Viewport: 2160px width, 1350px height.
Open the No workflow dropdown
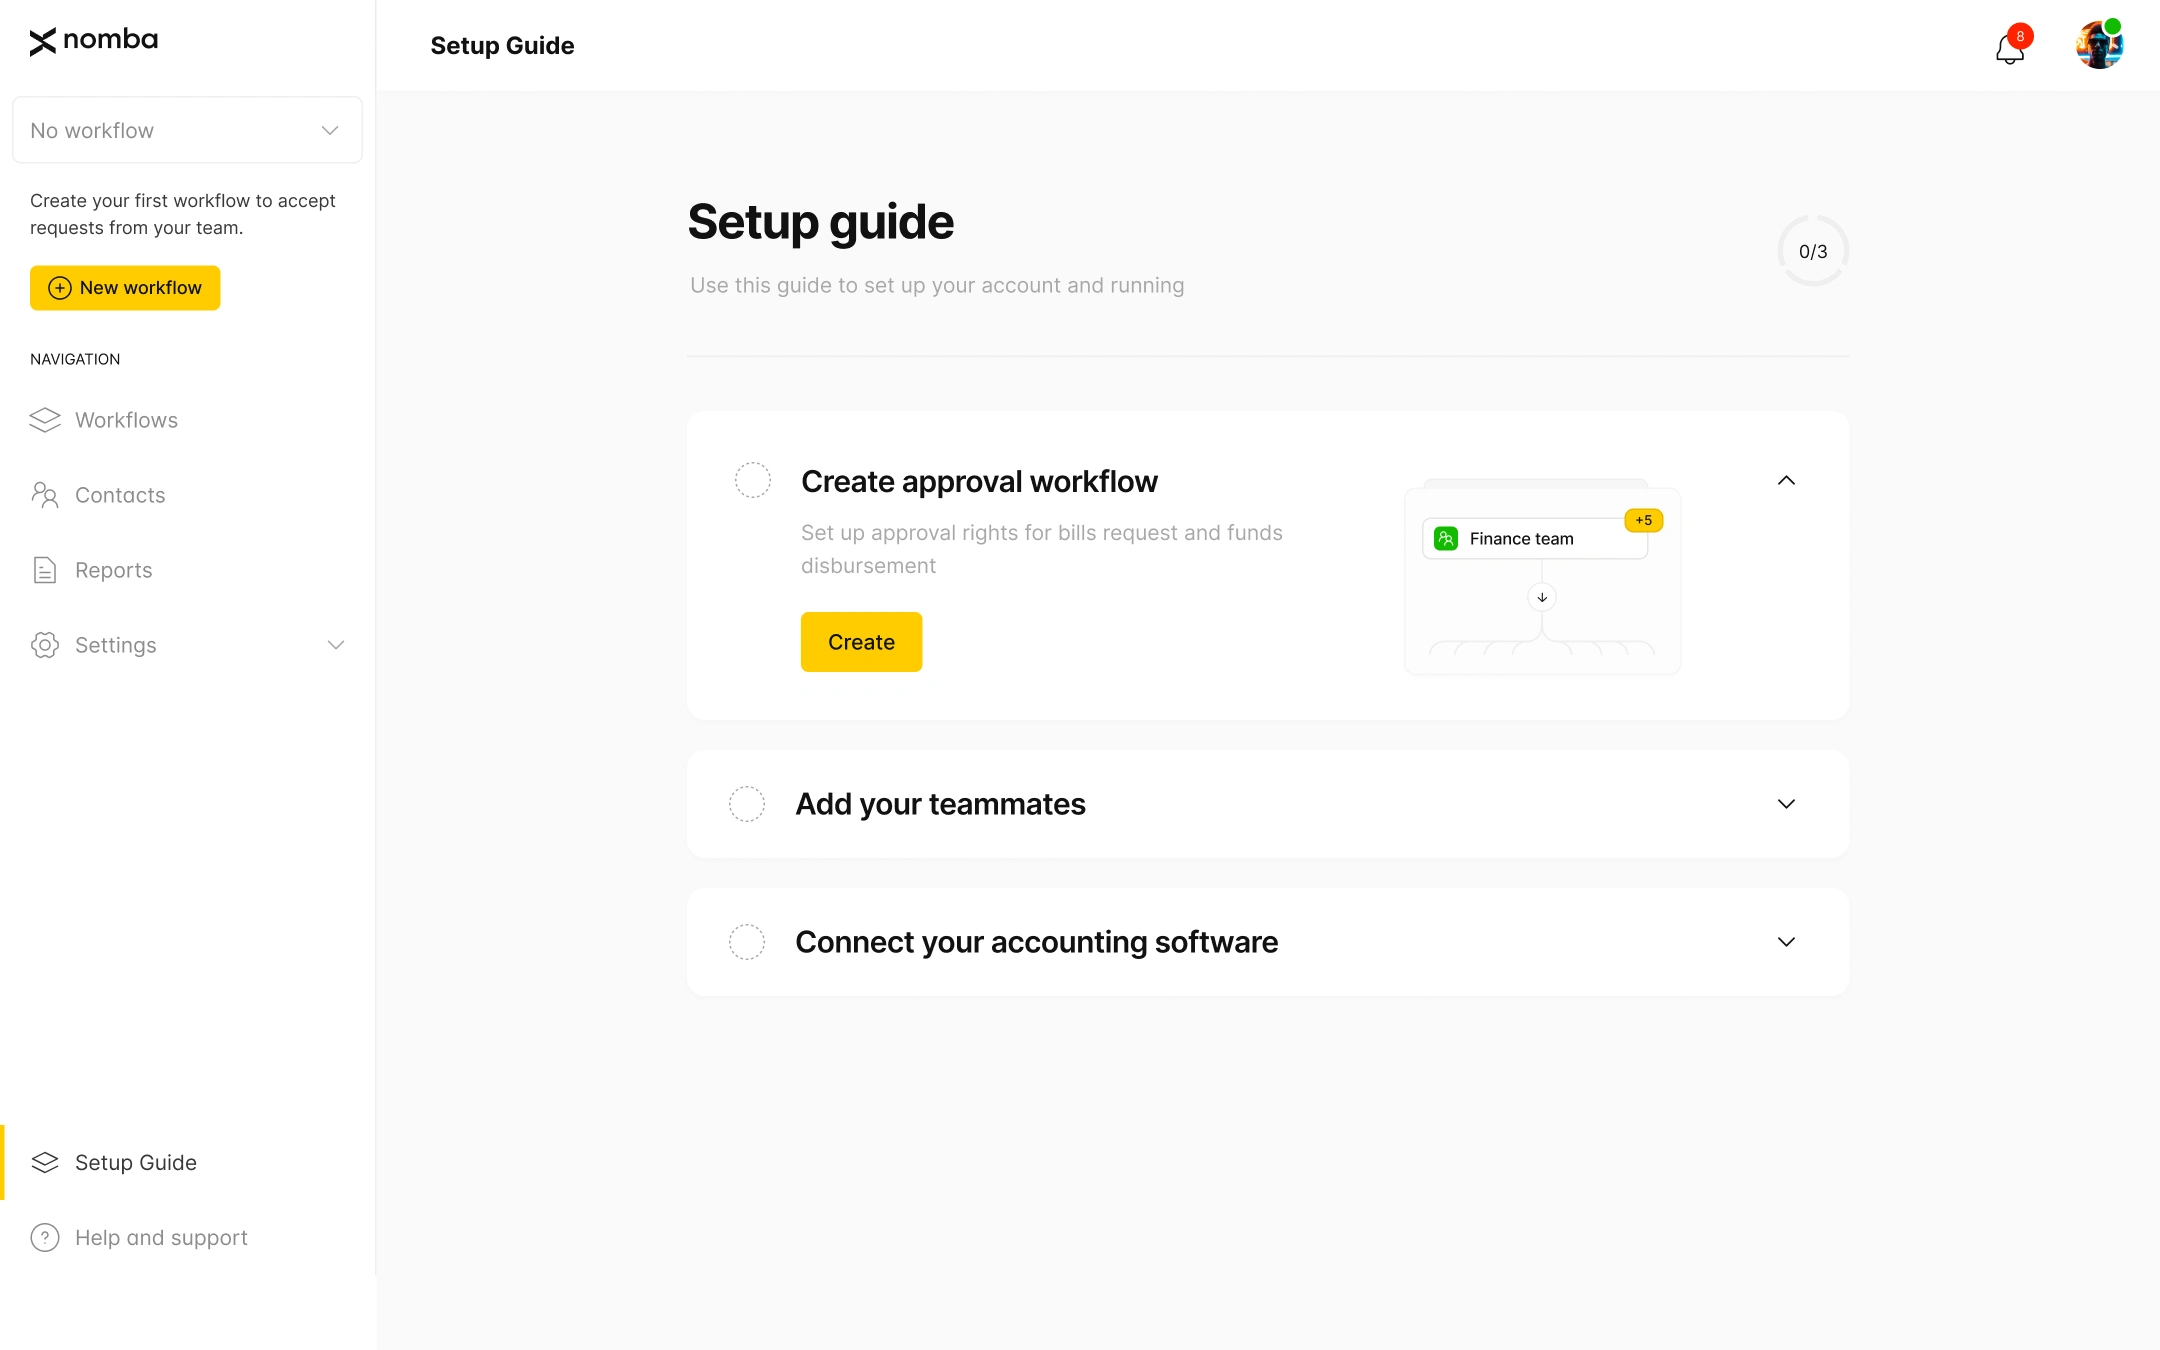(187, 130)
